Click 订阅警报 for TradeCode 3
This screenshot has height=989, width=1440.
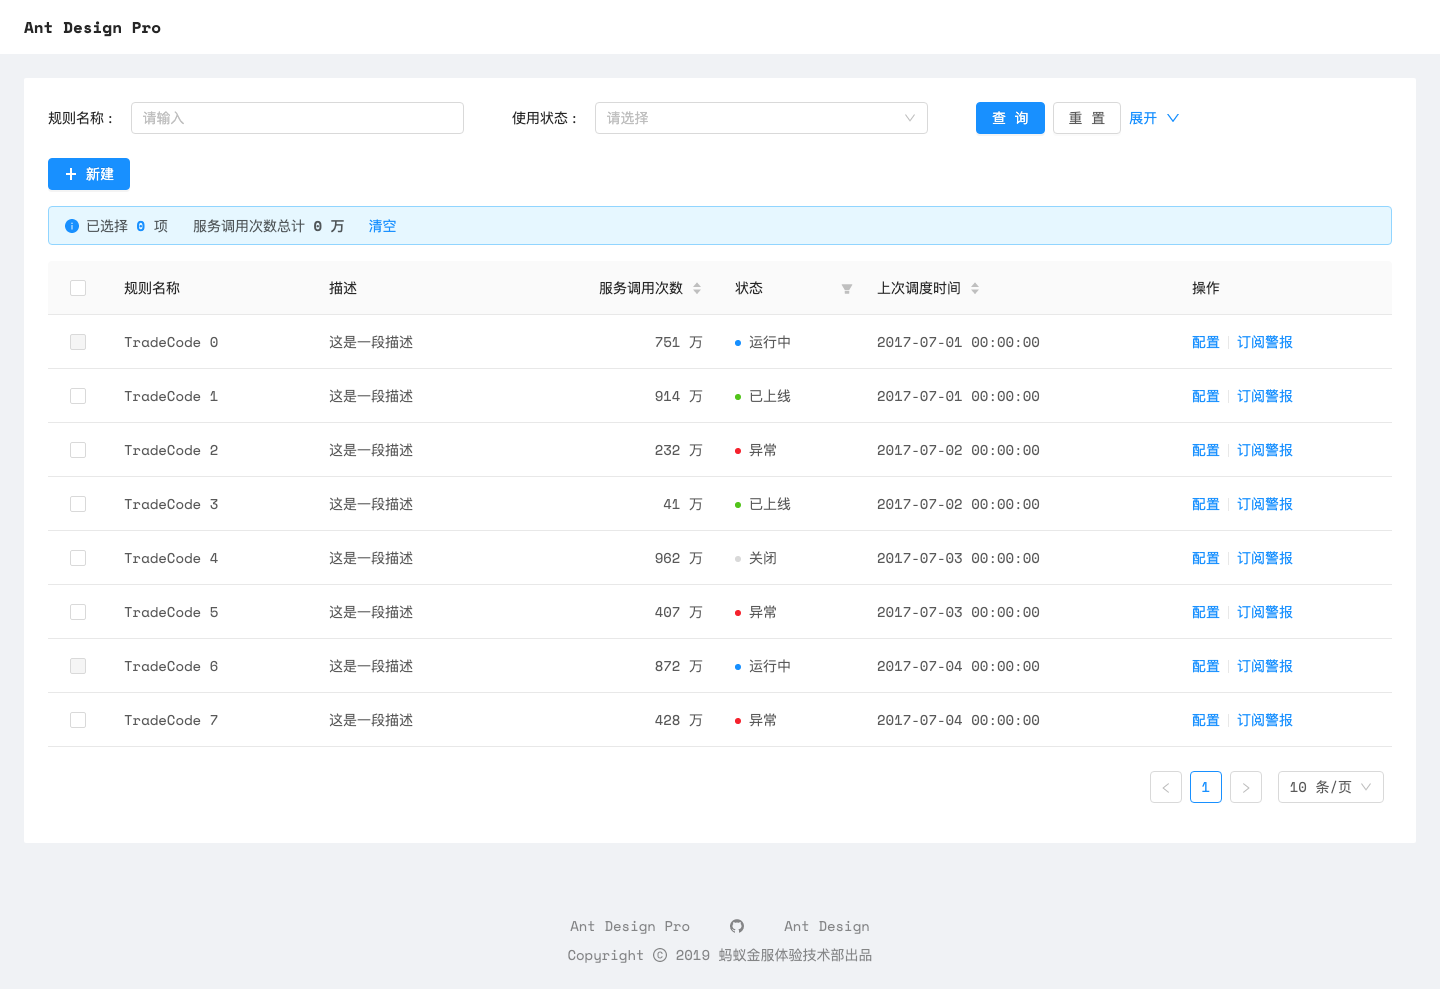[x=1265, y=504]
